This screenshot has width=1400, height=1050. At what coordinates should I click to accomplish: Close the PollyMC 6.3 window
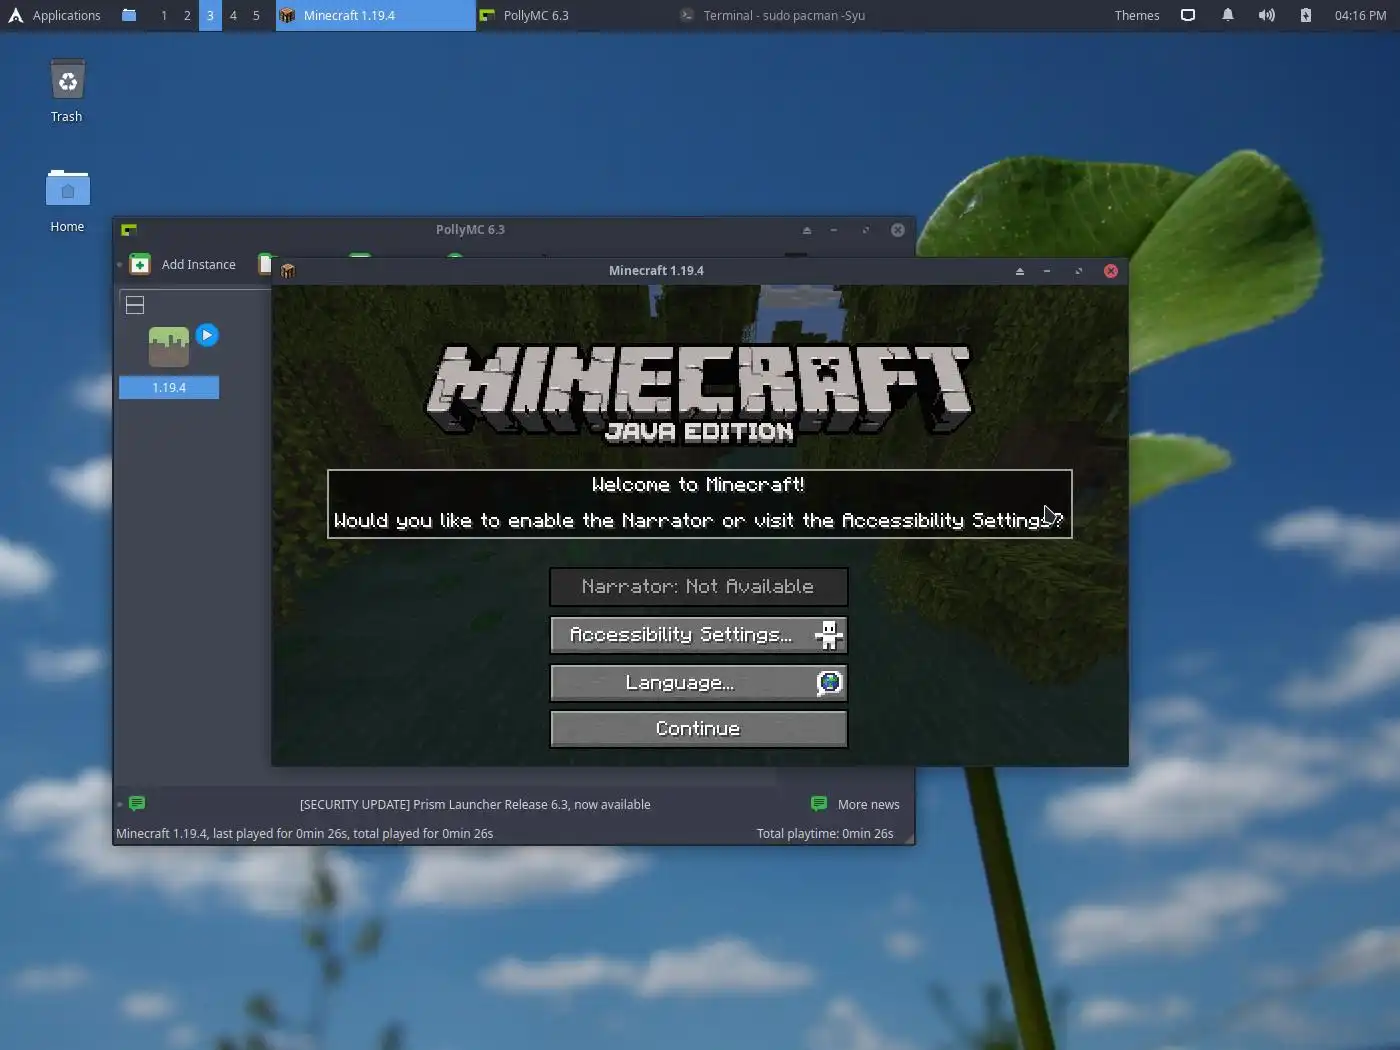click(x=898, y=230)
